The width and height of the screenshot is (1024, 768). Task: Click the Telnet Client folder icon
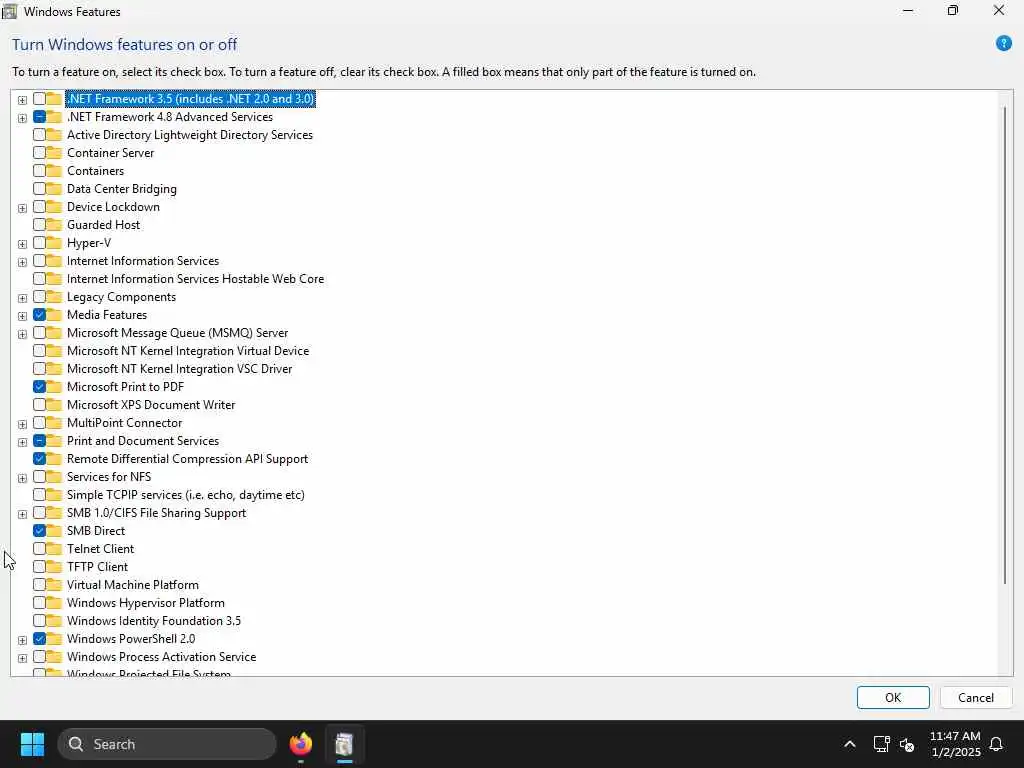[54, 549]
